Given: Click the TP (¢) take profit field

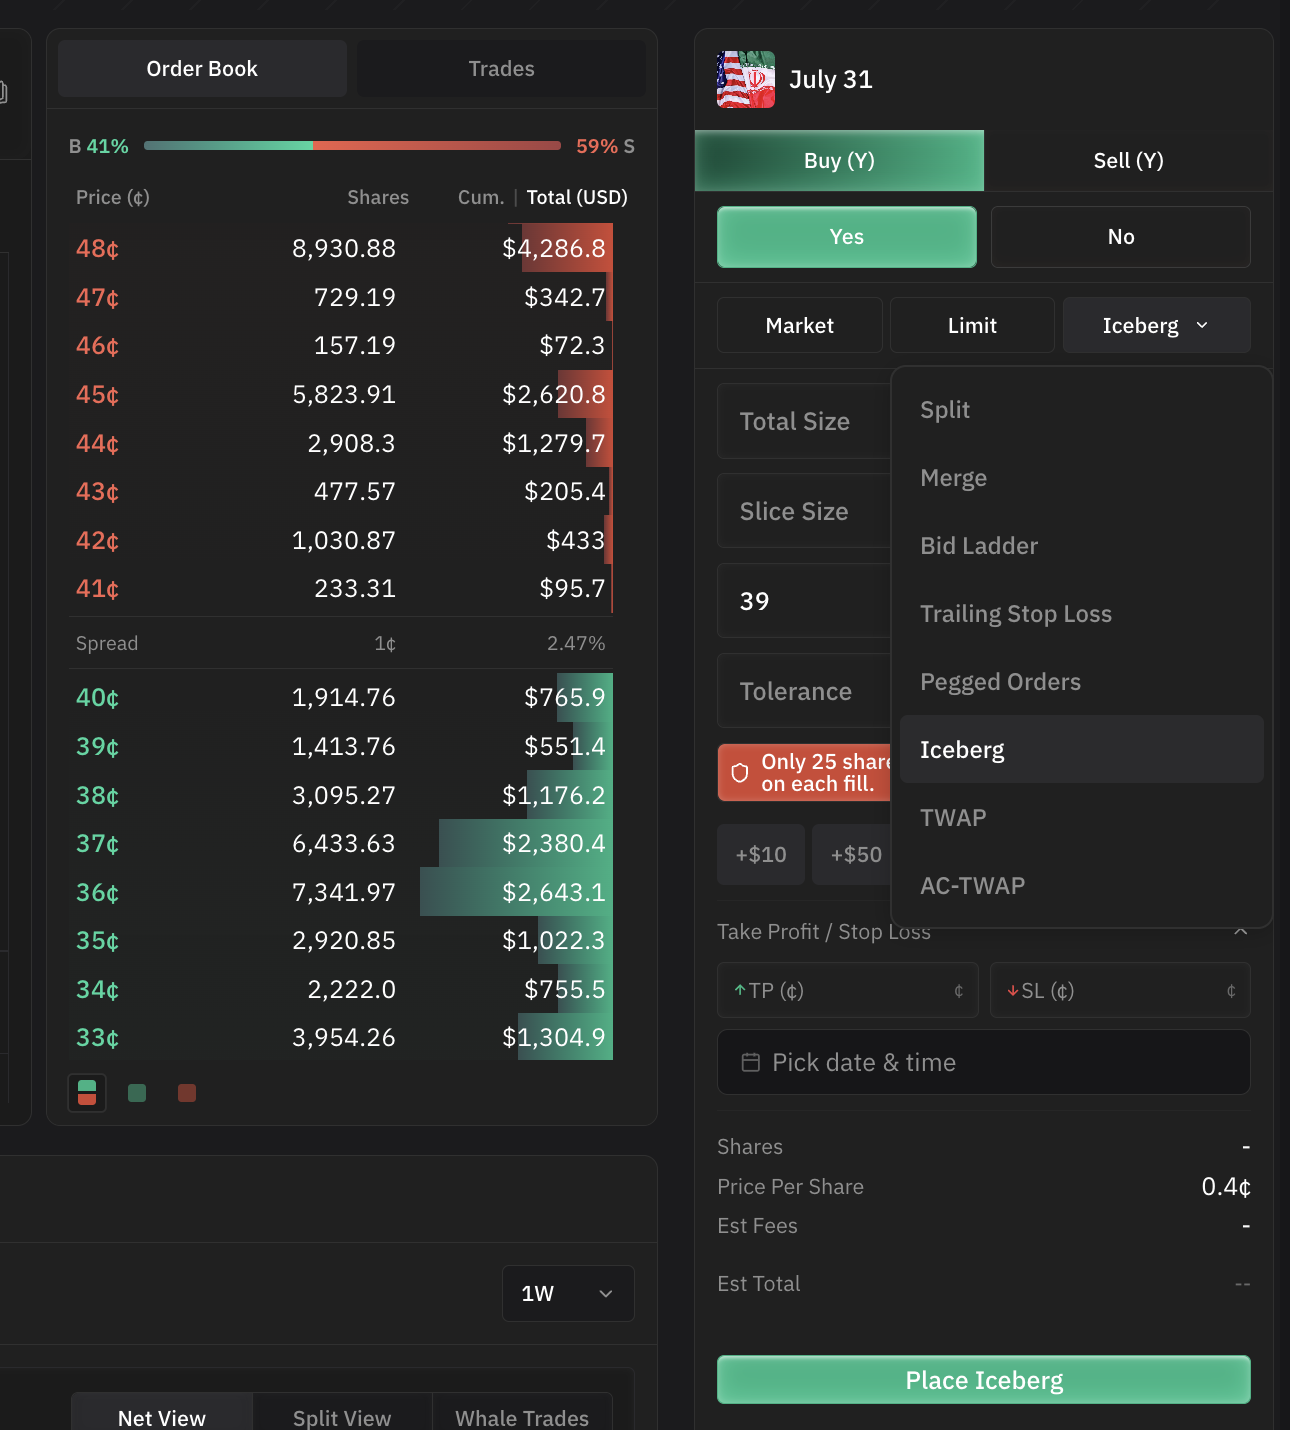Looking at the screenshot, I should point(848,990).
